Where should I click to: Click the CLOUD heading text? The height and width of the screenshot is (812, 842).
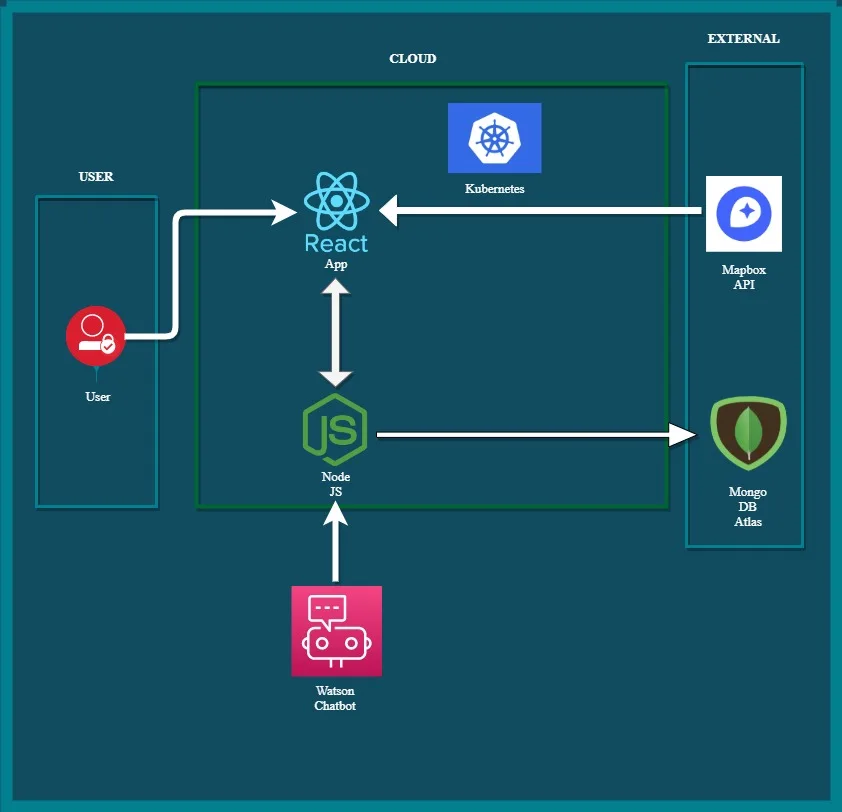click(413, 59)
